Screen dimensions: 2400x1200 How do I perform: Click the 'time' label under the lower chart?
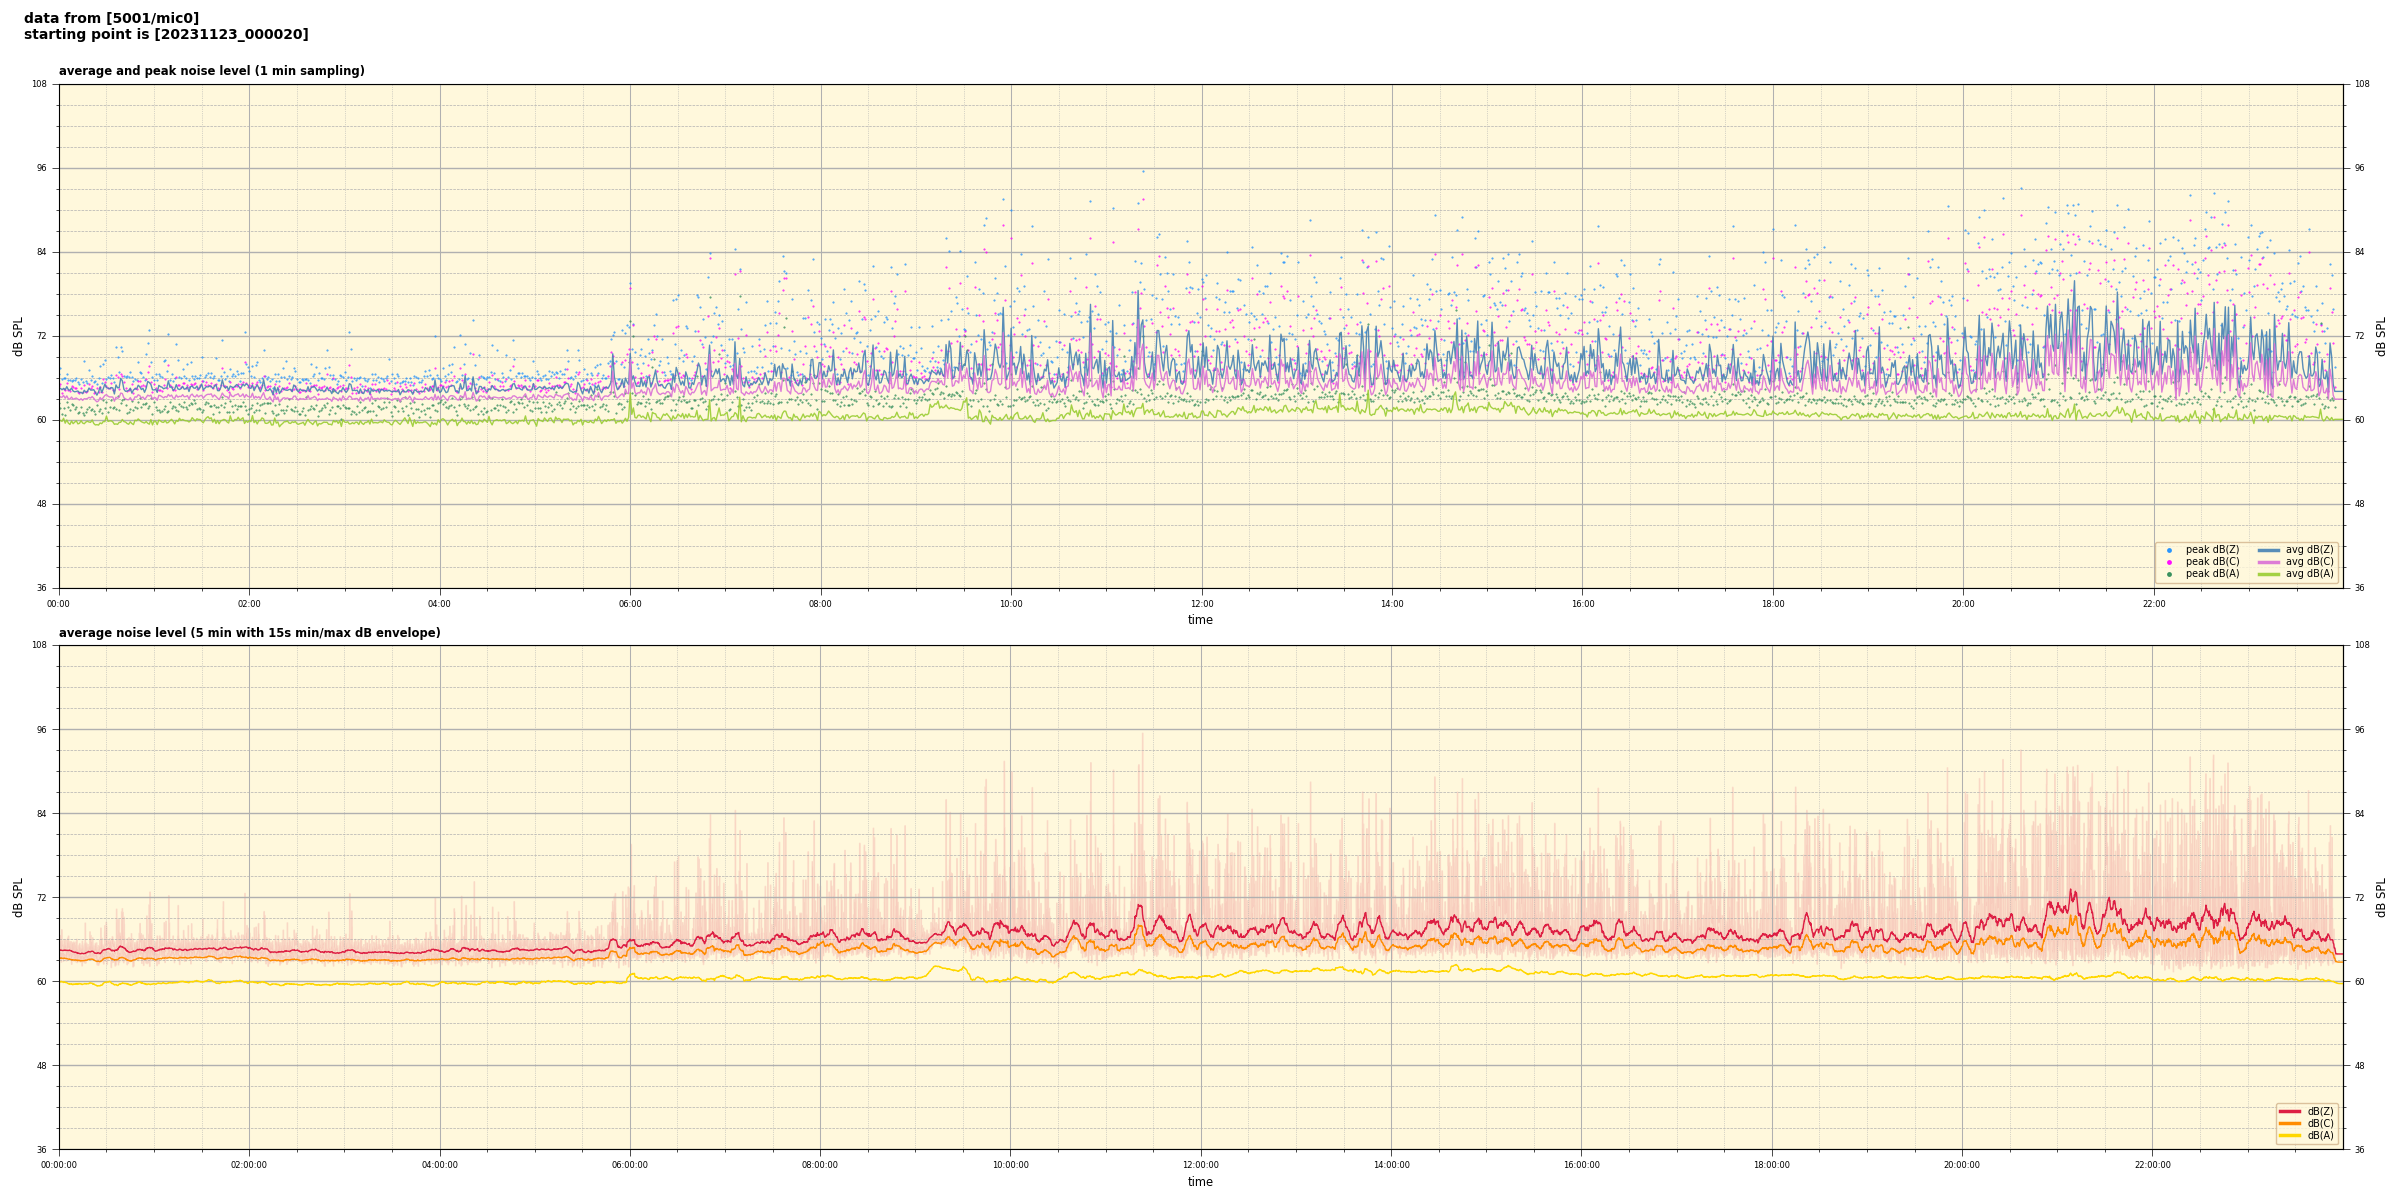(x=1200, y=1182)
